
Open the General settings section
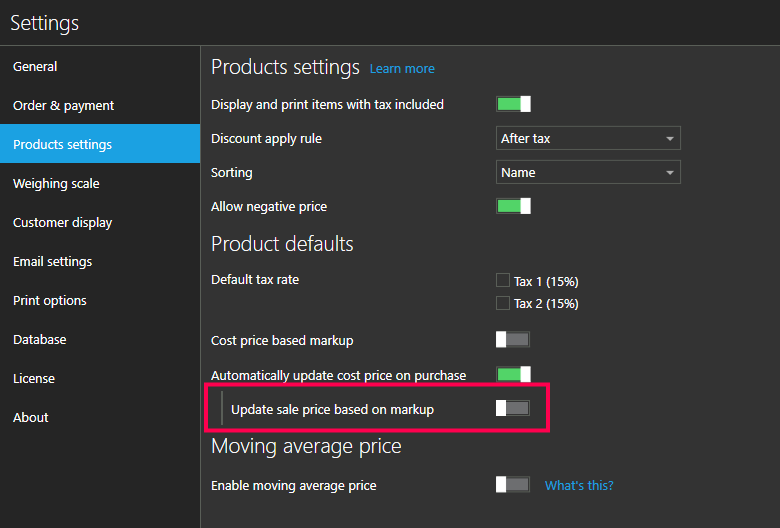click(x=35, y=67)
